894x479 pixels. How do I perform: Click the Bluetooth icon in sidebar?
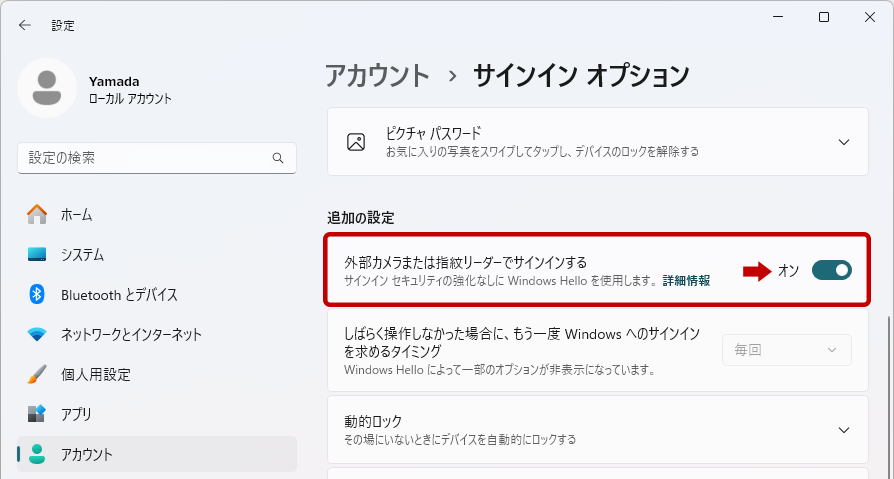click(37, 294)
